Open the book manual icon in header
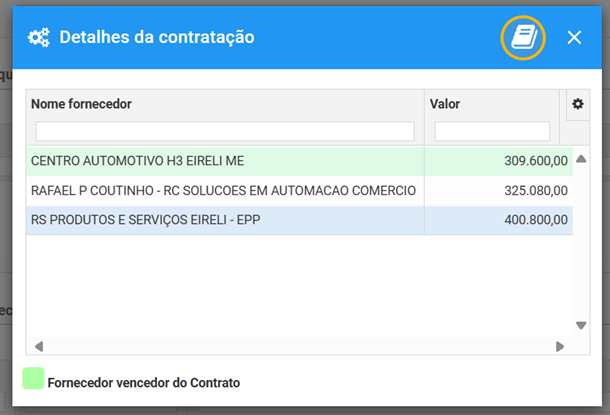The image size is (610, 415). tap(523, 38)
